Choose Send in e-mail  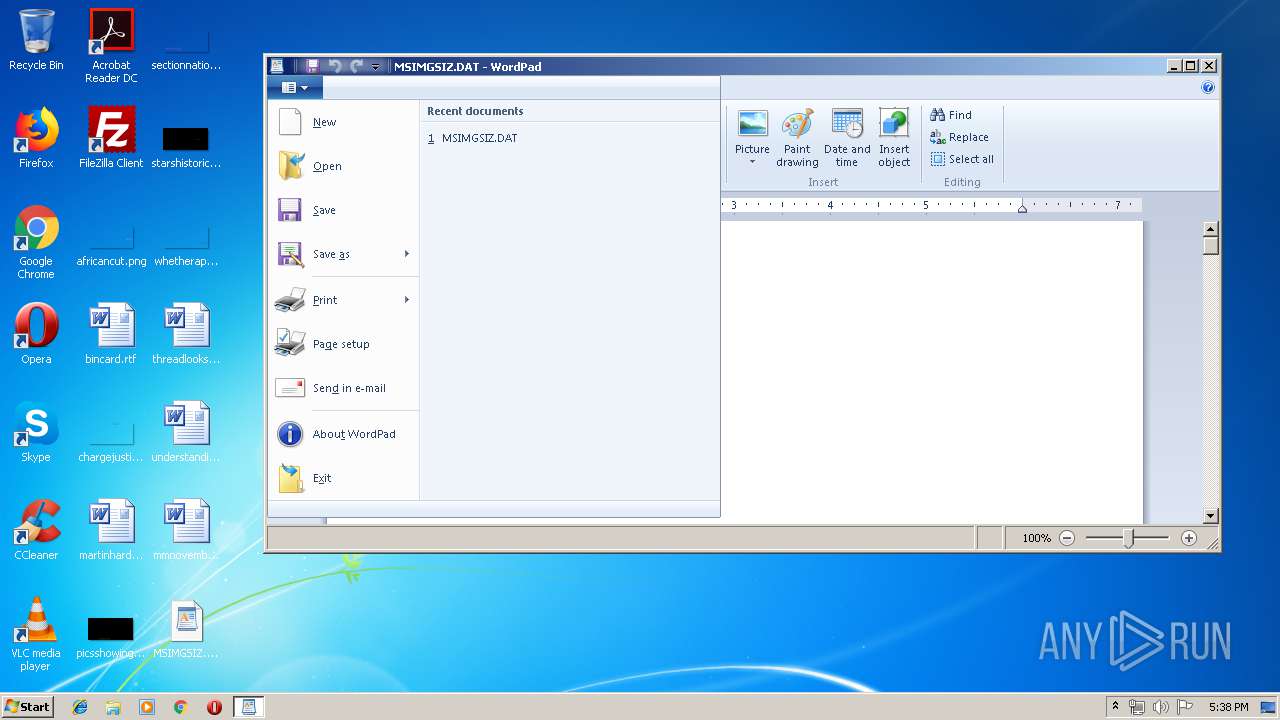pos(343,388)
